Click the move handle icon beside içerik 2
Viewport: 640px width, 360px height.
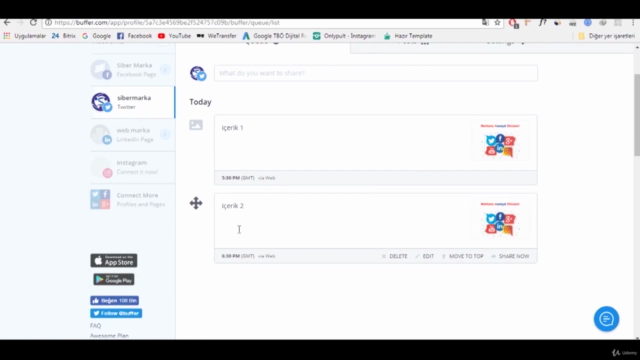tap(196, 203)
